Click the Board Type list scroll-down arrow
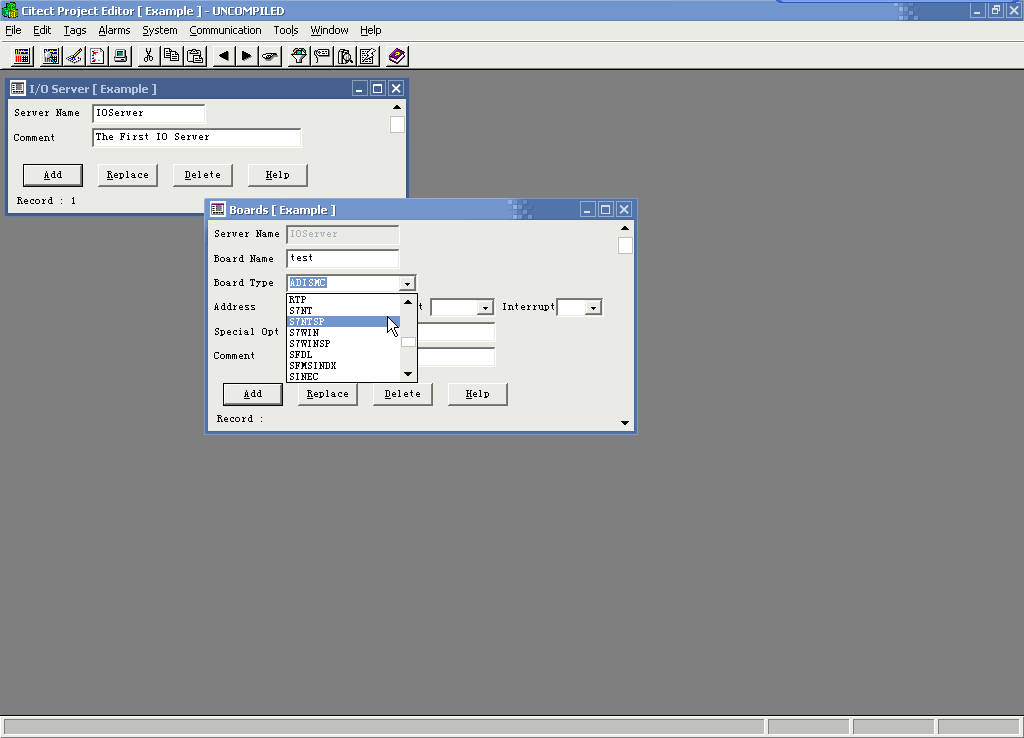1024x738 pixels. [x=408, y=374]
